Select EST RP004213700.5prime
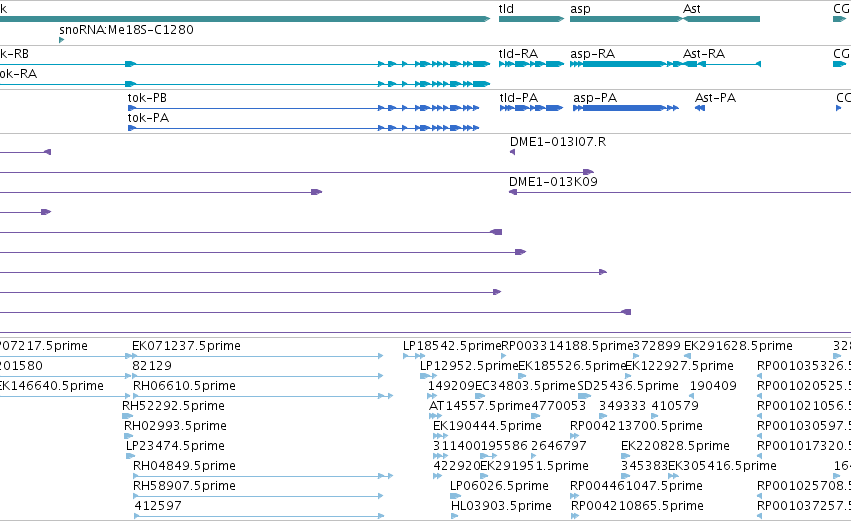The width and height of the screenshot is (851, 521). coord(636,426)
